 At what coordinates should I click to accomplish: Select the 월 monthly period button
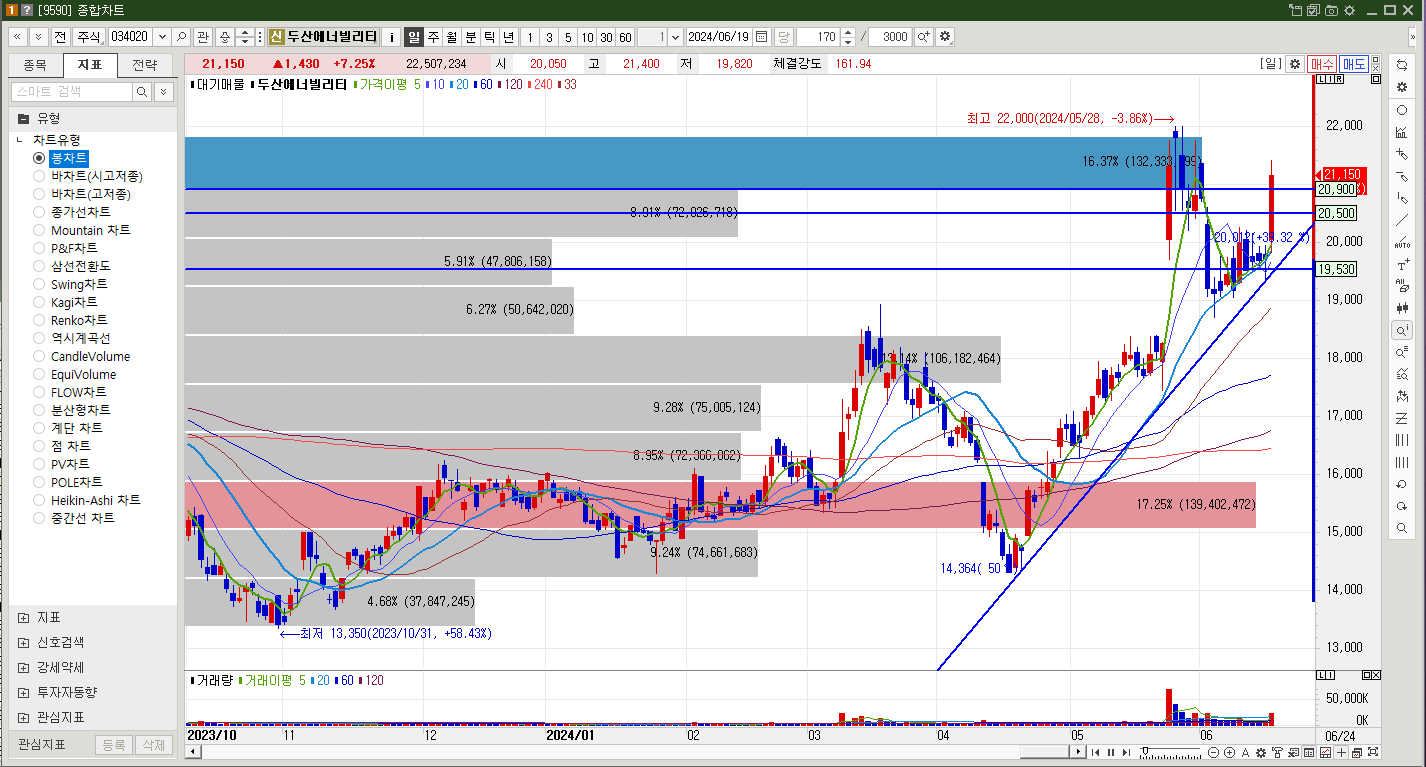click(x=451, y=36)
